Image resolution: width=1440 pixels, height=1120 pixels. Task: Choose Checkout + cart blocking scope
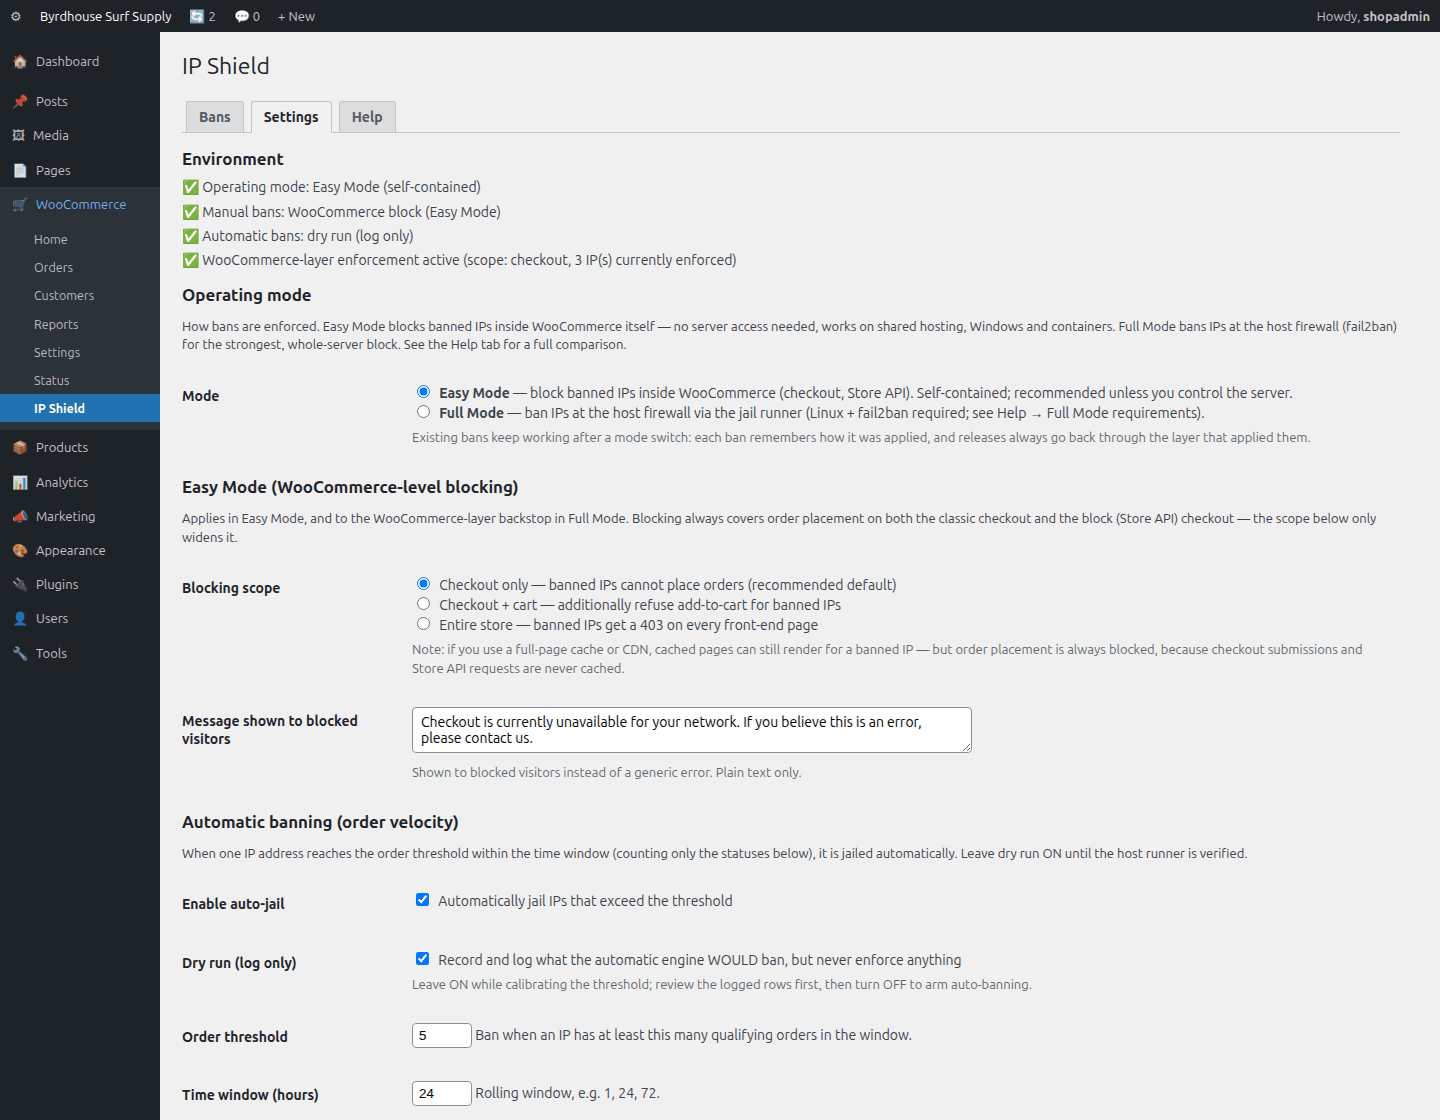pos(424,604)
